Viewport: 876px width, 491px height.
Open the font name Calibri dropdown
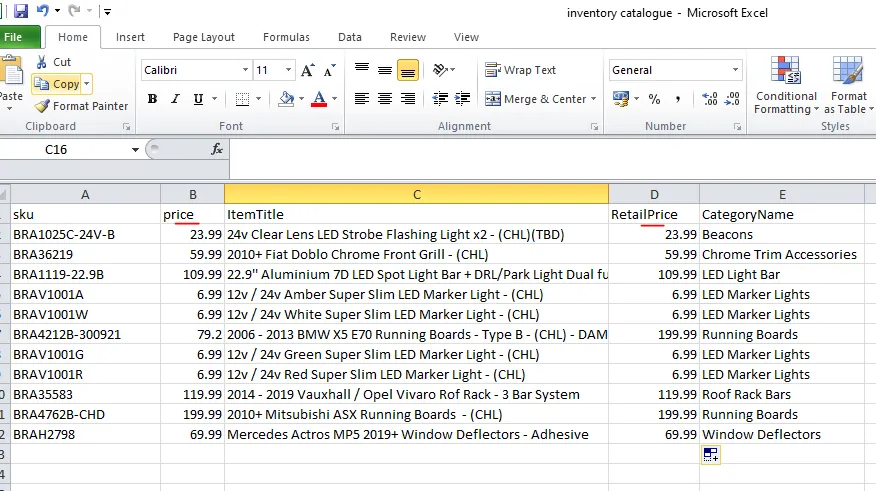coord(245,70)
